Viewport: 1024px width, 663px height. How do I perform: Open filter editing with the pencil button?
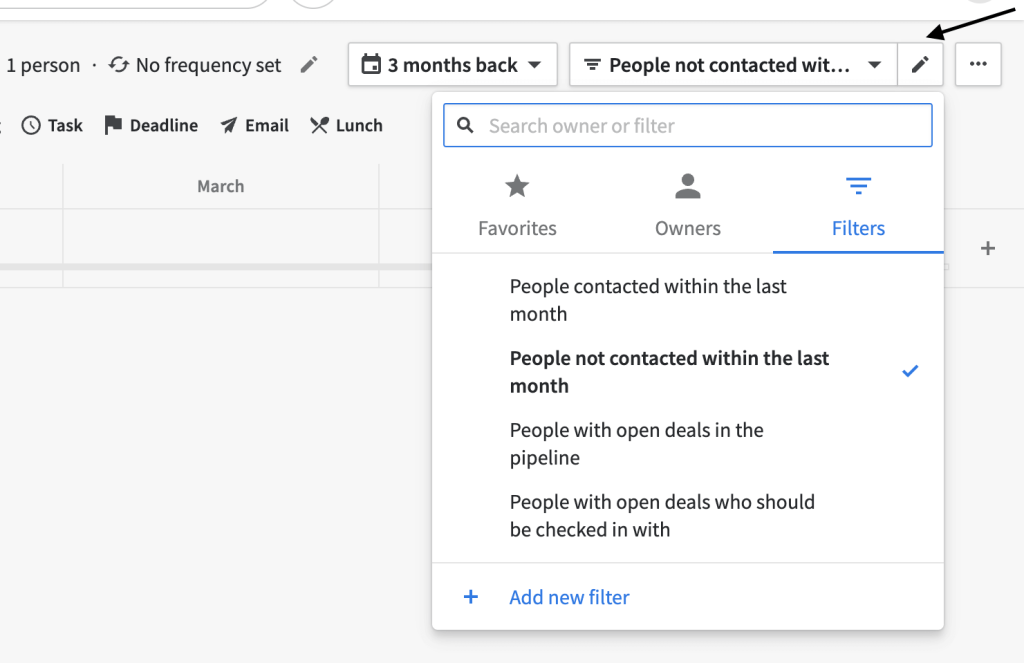click(920, 64)
